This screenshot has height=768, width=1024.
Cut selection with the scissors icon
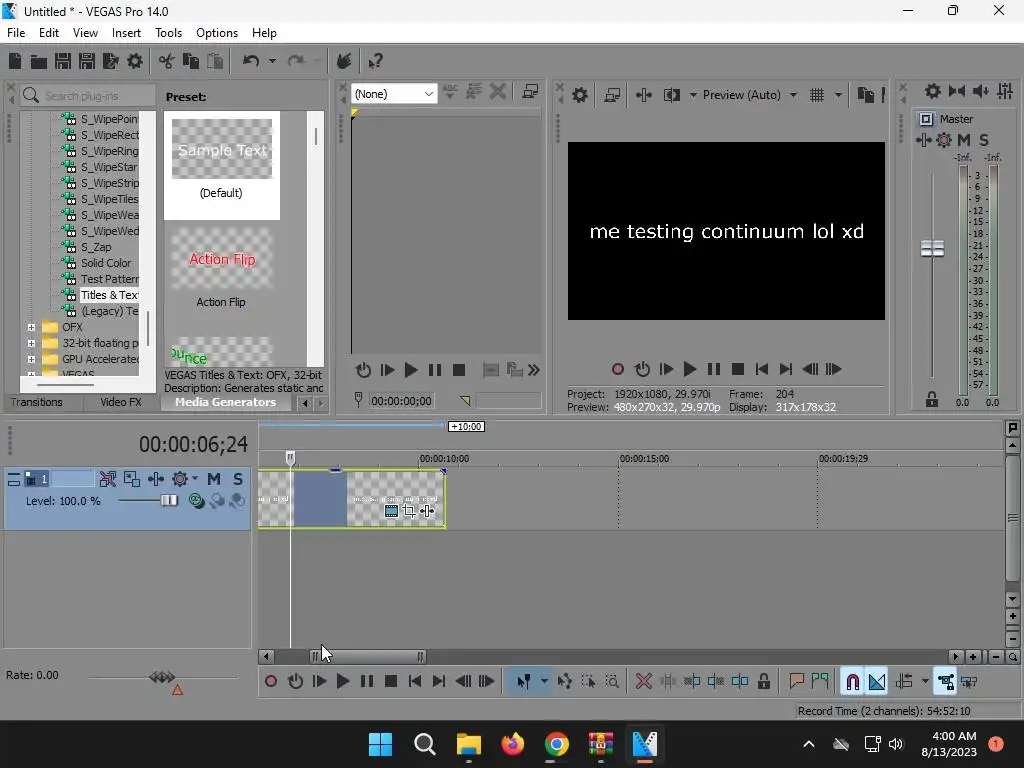[x=167, y=61]
